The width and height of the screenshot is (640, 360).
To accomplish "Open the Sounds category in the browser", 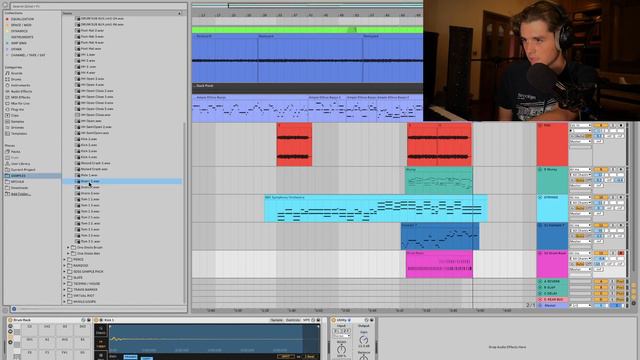I will tap(16, 73).
